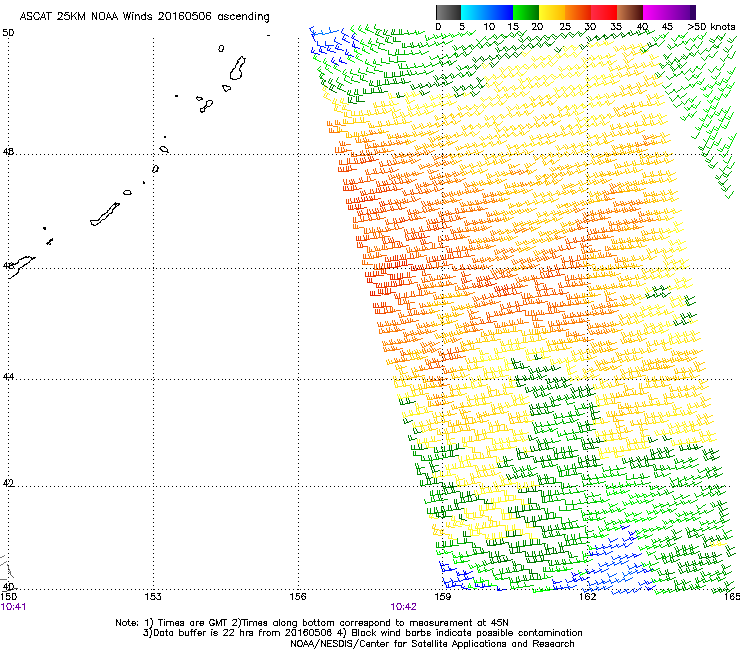Click the latitude label '50'
740x650 pixels.
(8, 33)
